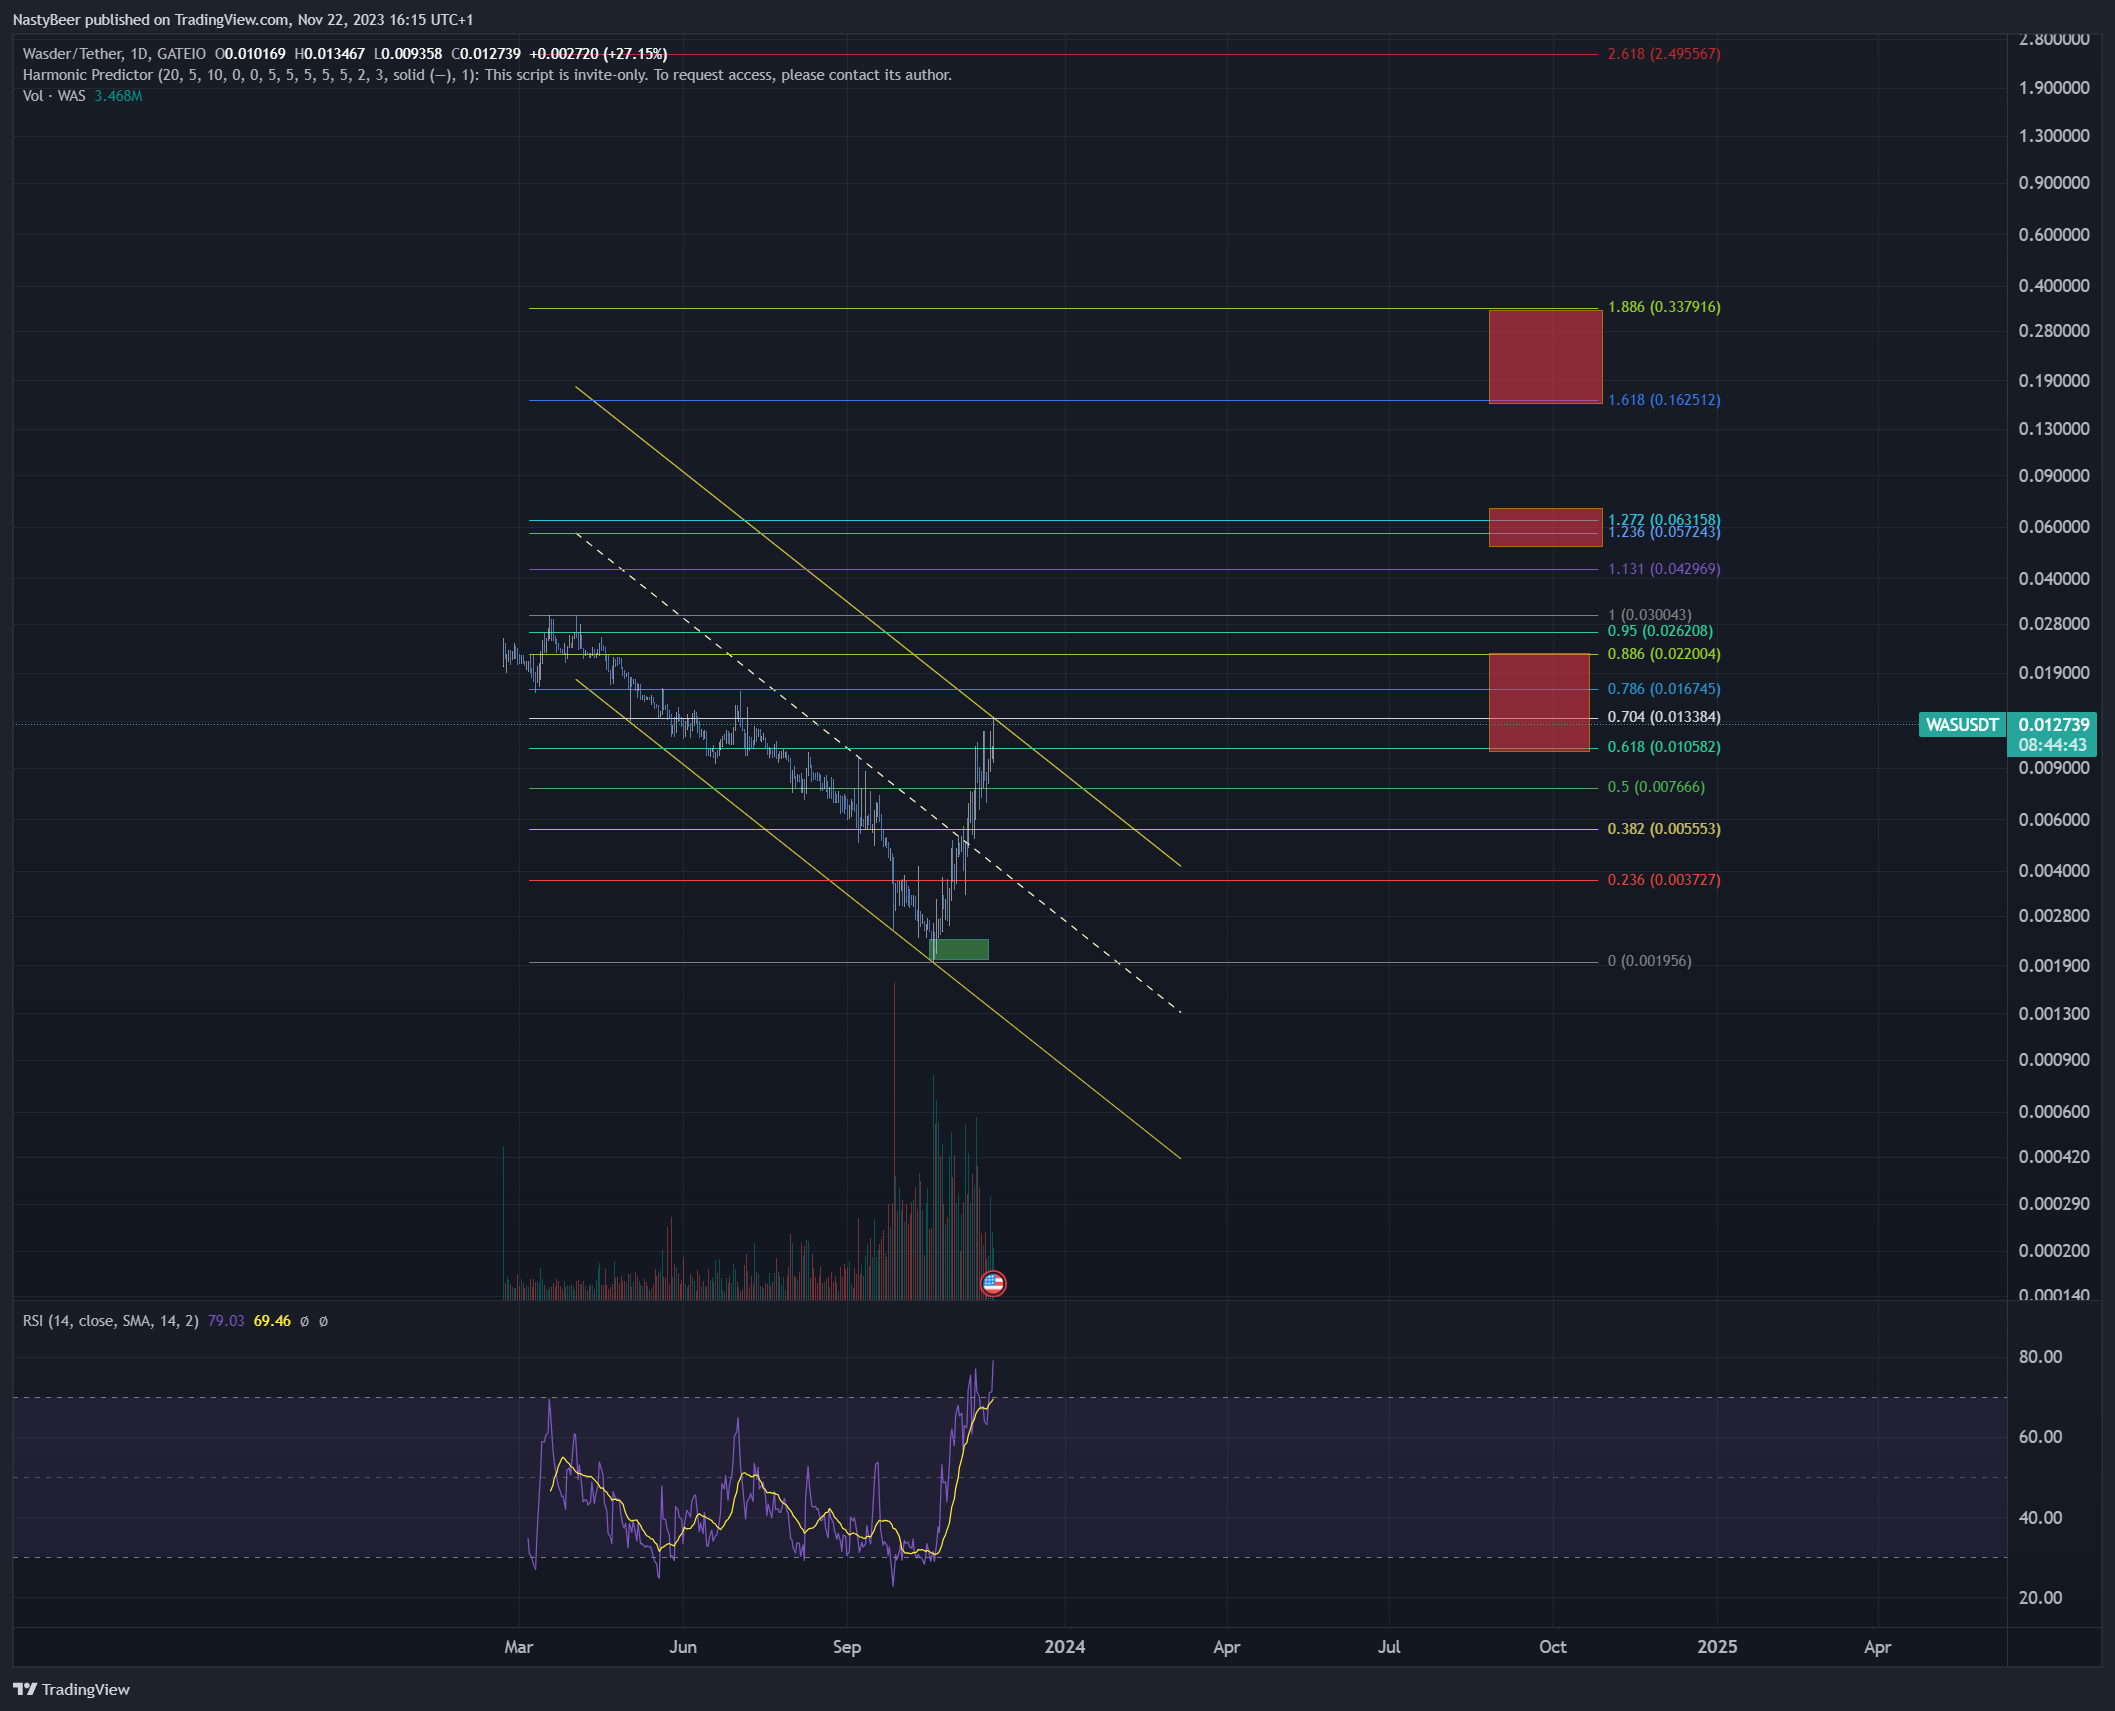Click the Sep label on the time axis
Screen dimensions: 2115x1711
point(847,1647)
